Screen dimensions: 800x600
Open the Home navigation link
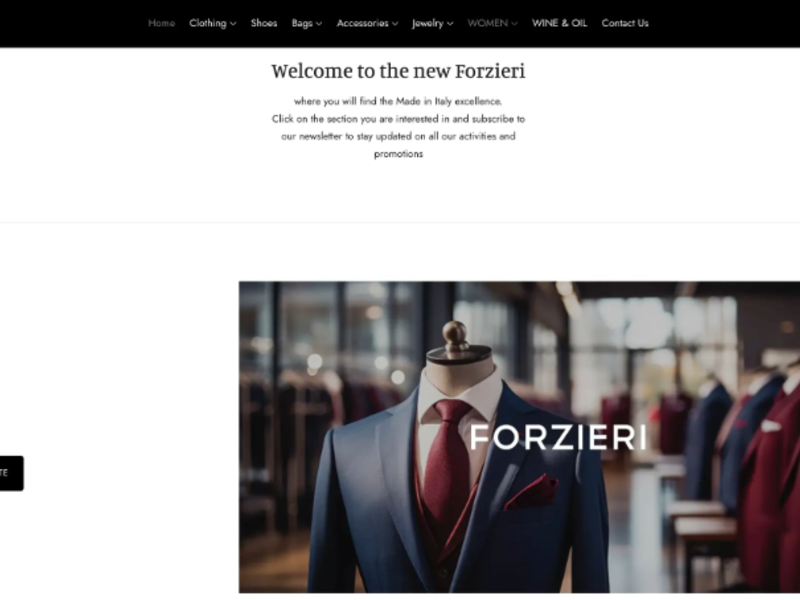pyautogui.click(x=161, y=23)
